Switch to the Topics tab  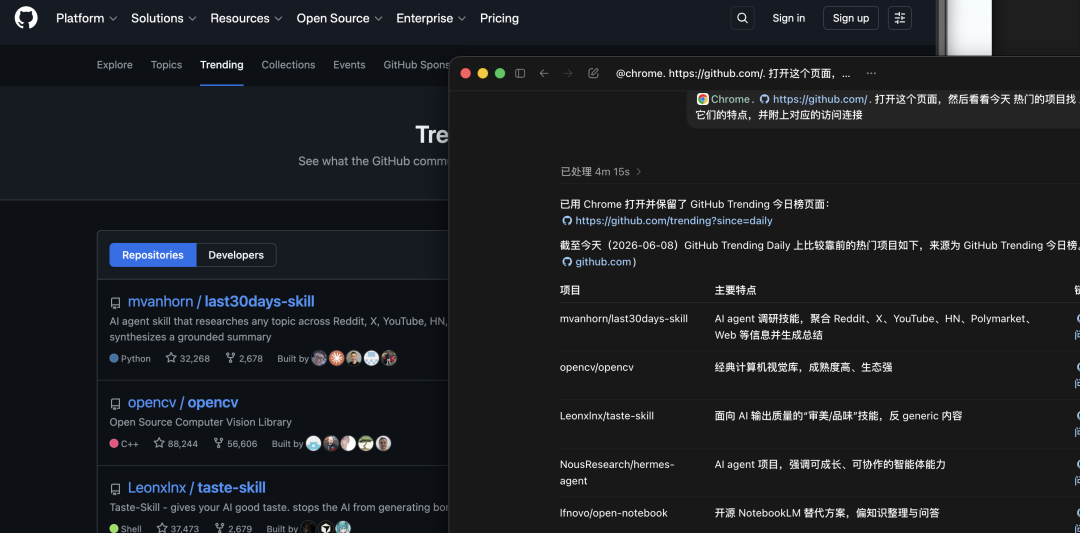[x=167, y=65]
